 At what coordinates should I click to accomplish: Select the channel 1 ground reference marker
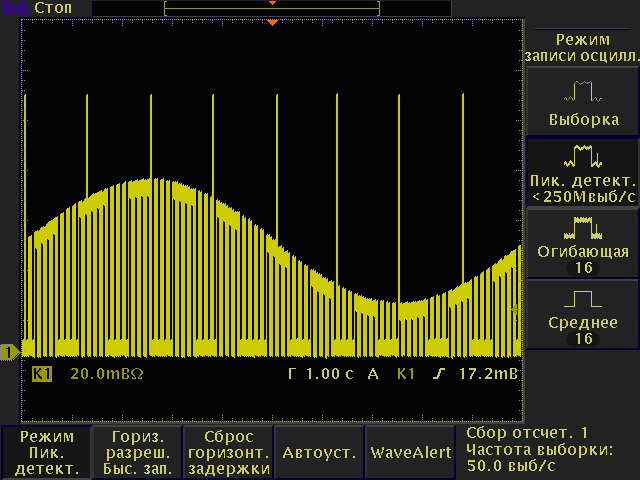tap(9, 352)
